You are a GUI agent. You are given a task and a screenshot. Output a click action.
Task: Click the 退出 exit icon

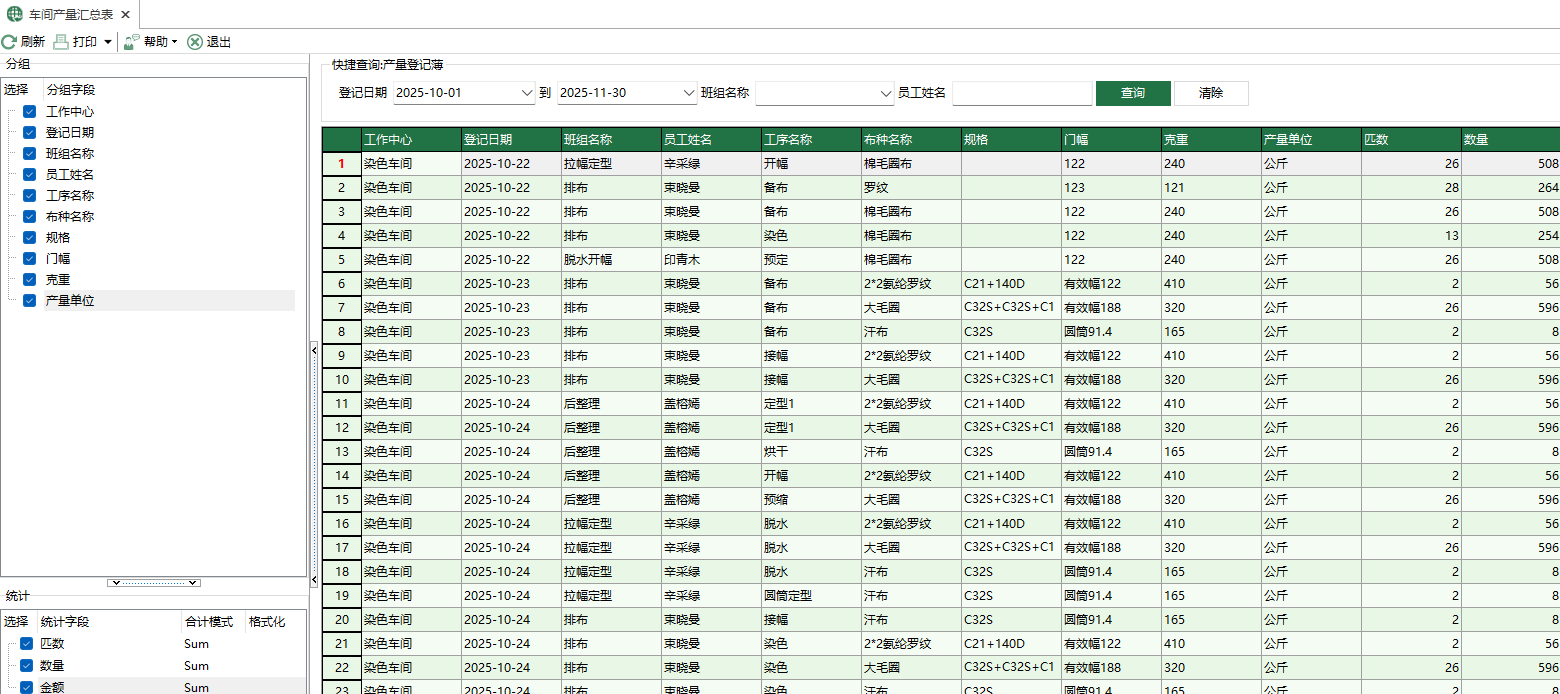[193, 41]
